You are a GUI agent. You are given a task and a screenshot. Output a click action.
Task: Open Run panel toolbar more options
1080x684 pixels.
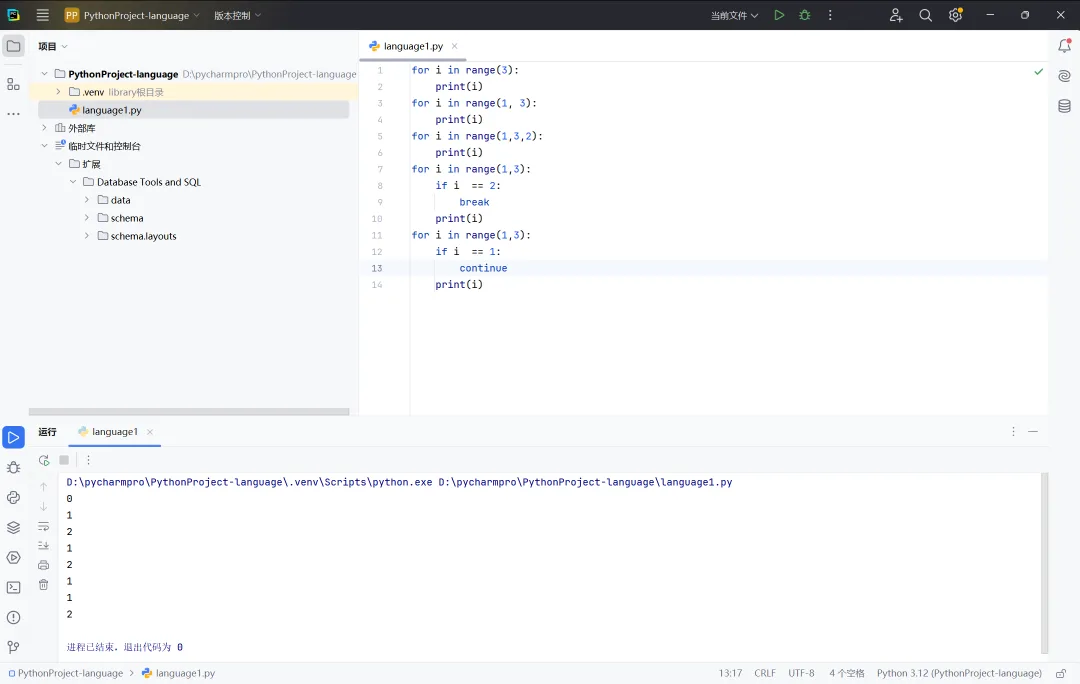[88, 460]
